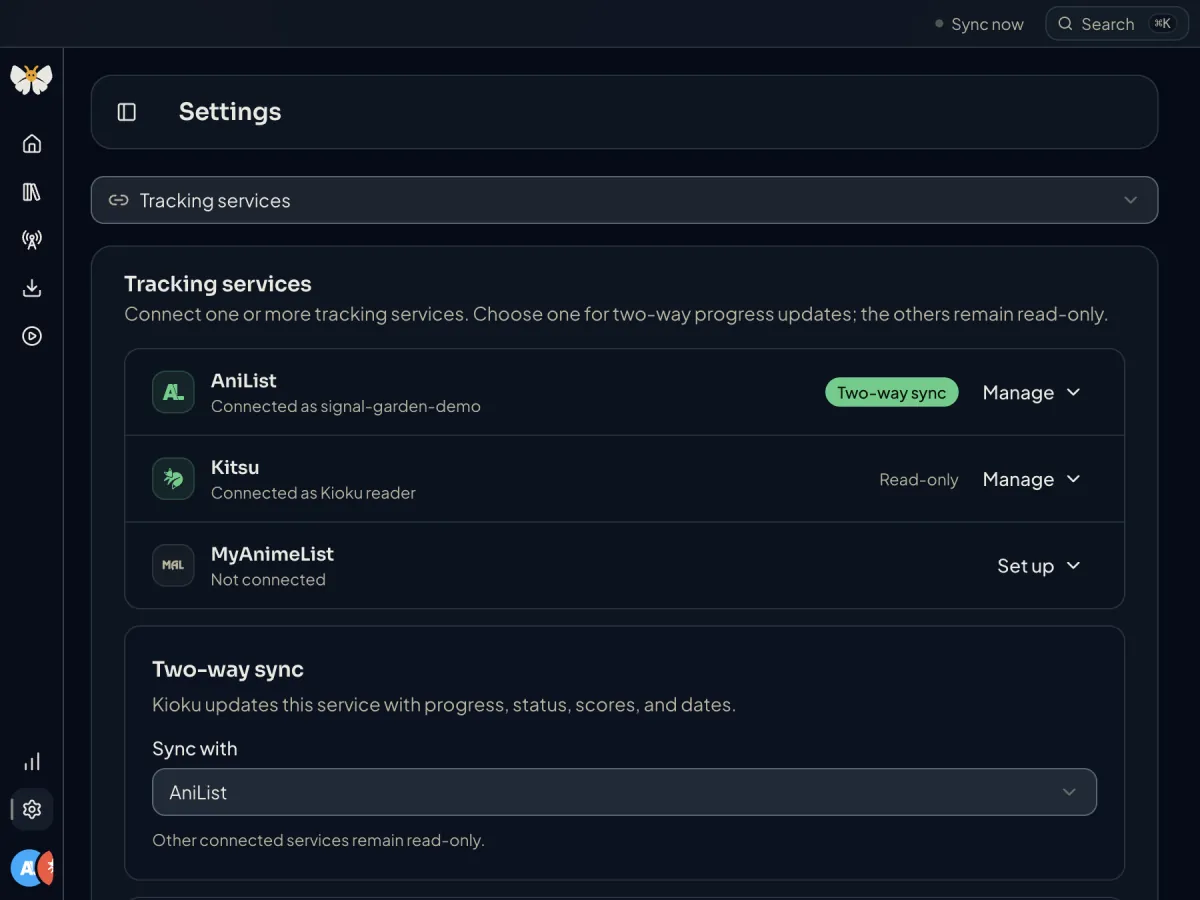Click the MyAnimeList MAL logo icon

(173, 565)
